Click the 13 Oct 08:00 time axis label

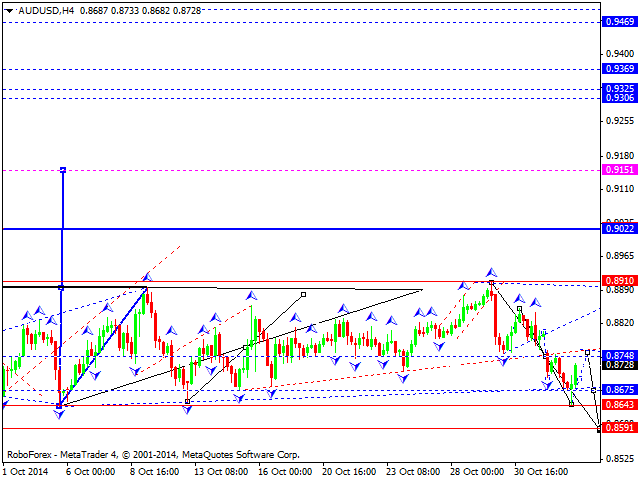pyautogui.click(x=218, y=470)
